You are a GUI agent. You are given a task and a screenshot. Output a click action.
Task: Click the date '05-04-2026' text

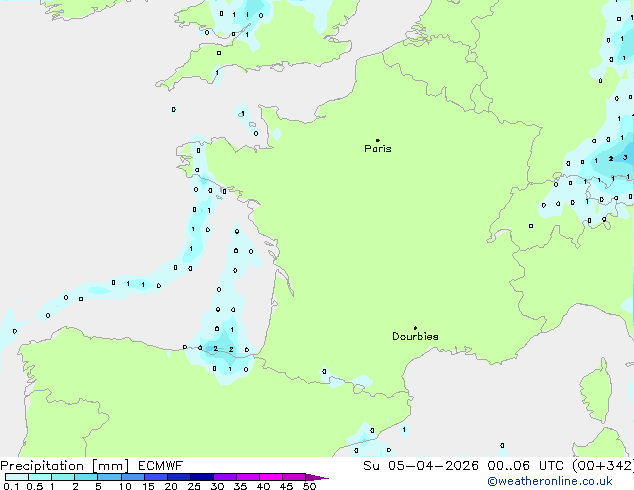pos(433,466)
